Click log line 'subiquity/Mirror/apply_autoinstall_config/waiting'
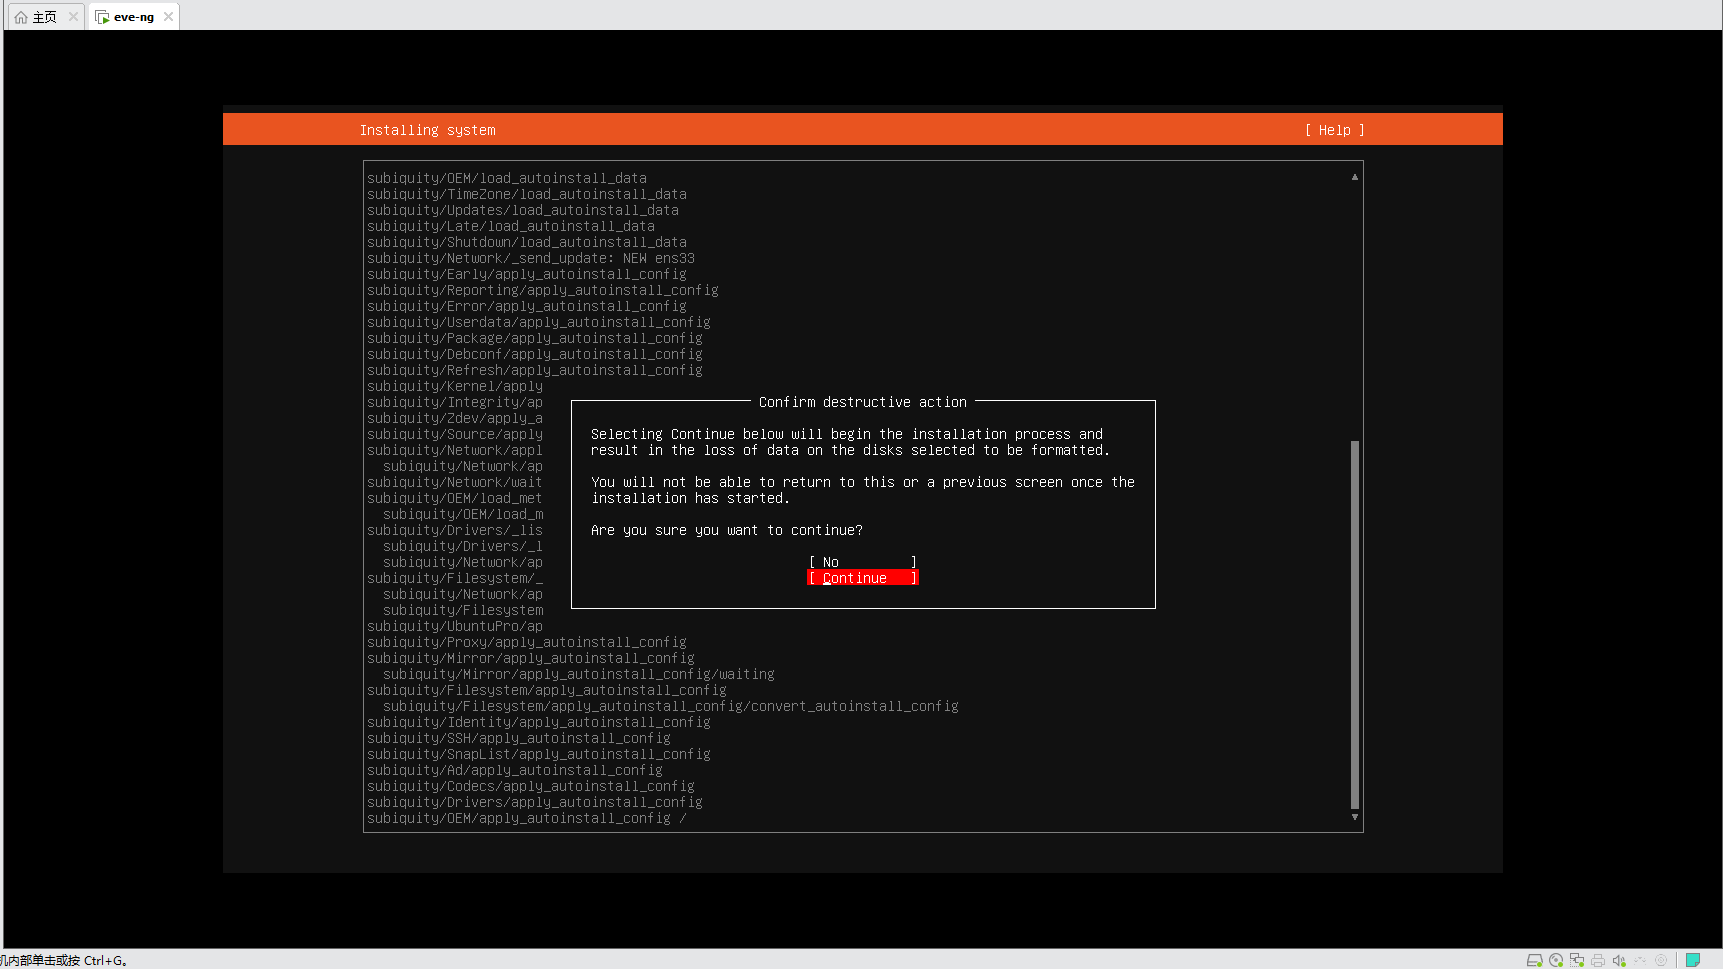 pyautogui.click(x=579, y=674)
